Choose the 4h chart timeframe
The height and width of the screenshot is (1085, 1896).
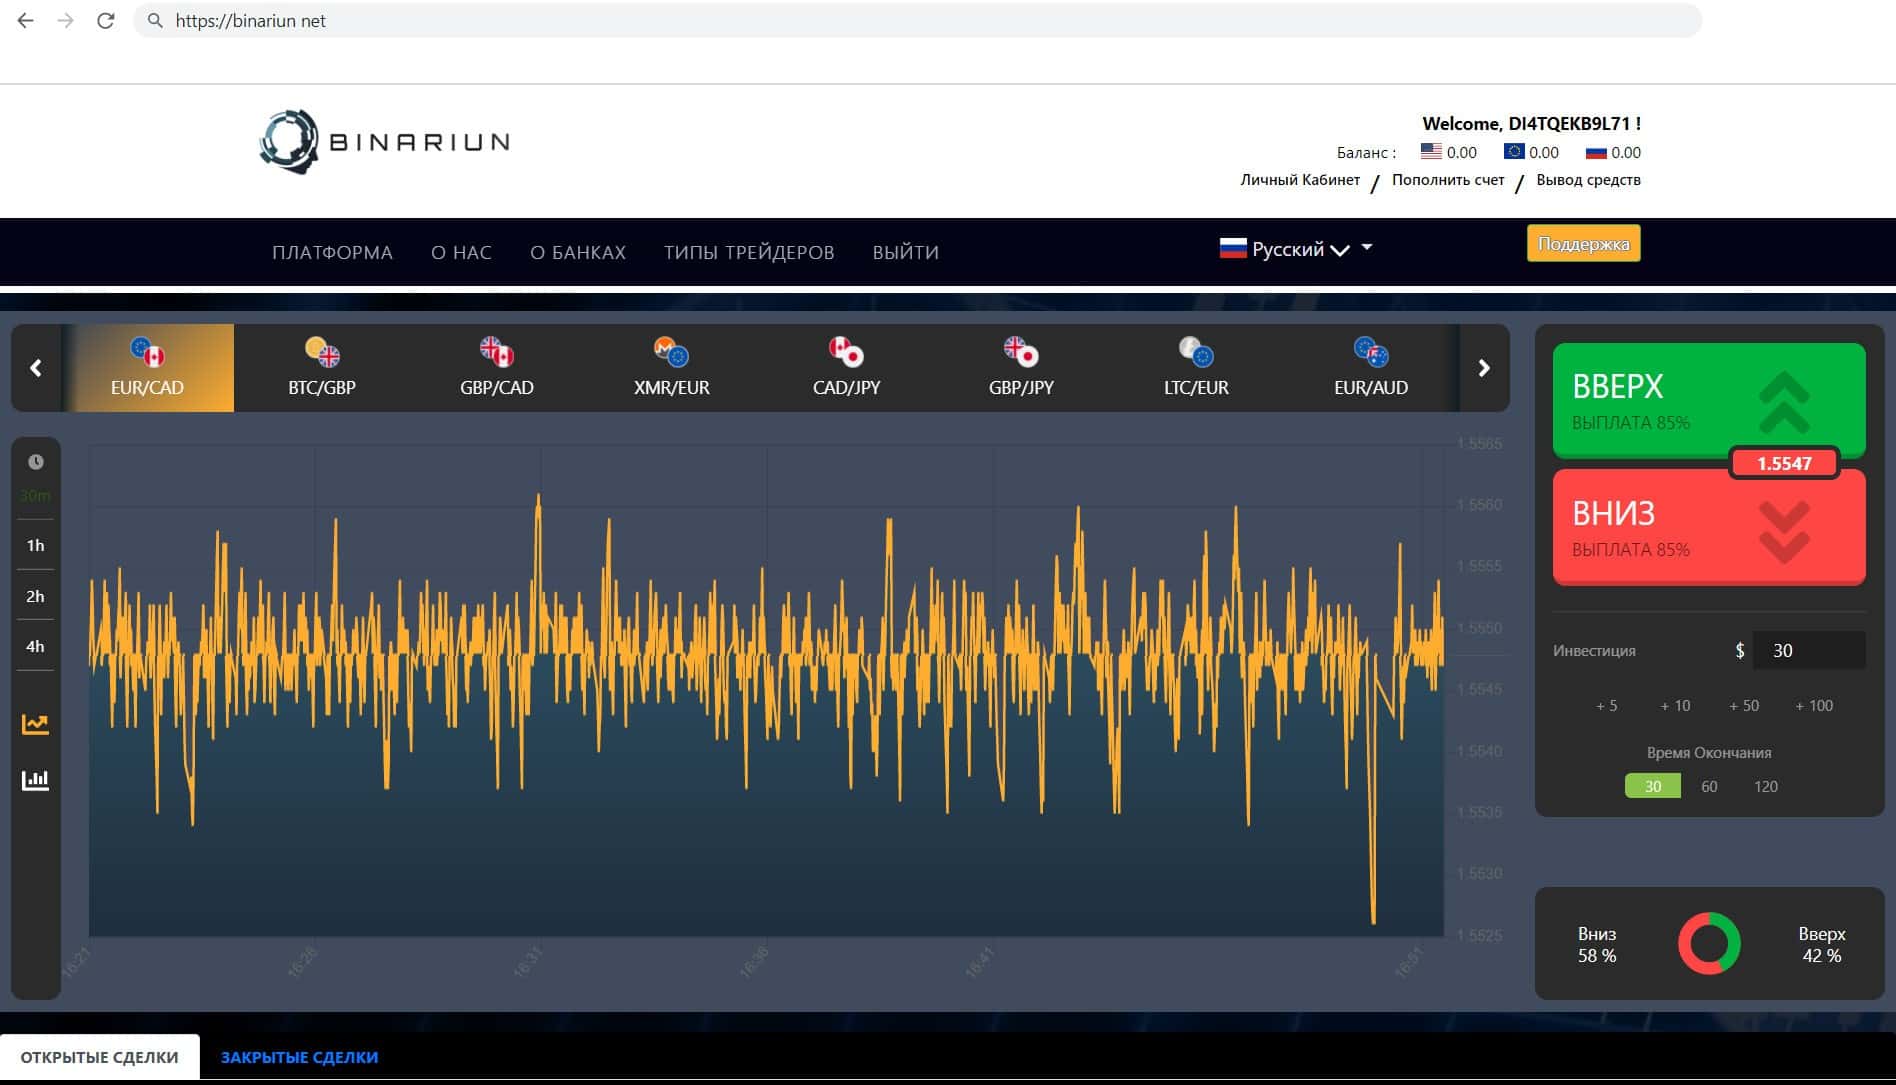pyautogui.click(x=35, y=646)
